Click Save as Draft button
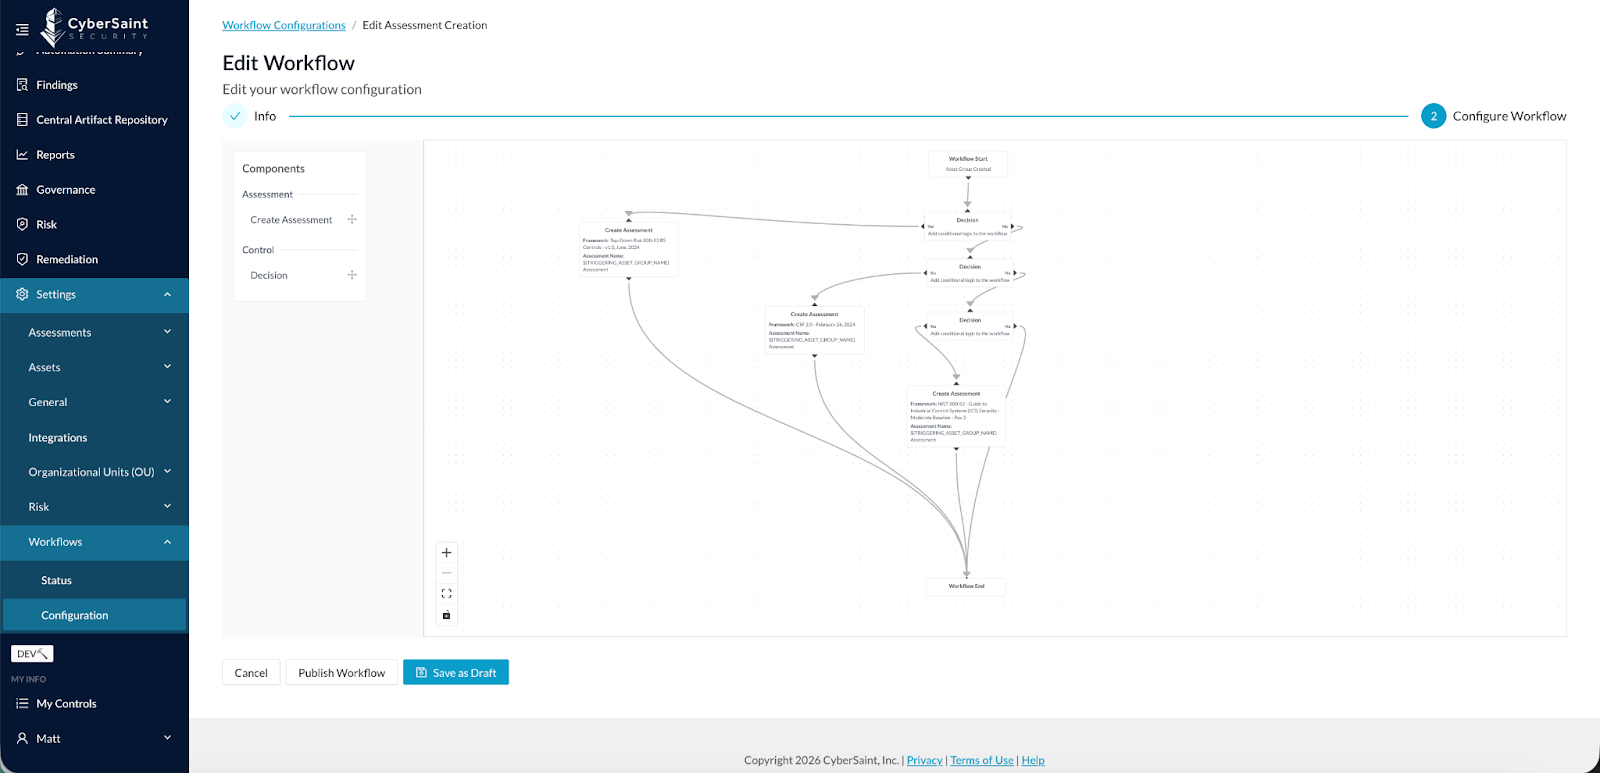This screenshot has width=1600, height=773. pyautogui.click(x=456, y=673)
